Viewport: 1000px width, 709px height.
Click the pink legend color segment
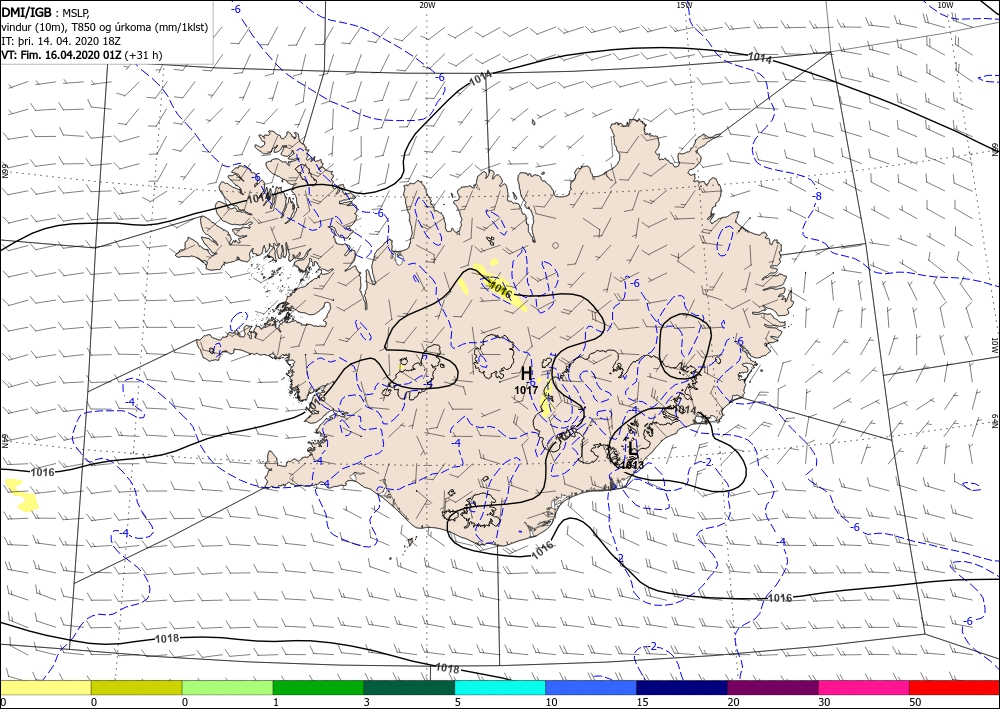[x=864, y=688]
